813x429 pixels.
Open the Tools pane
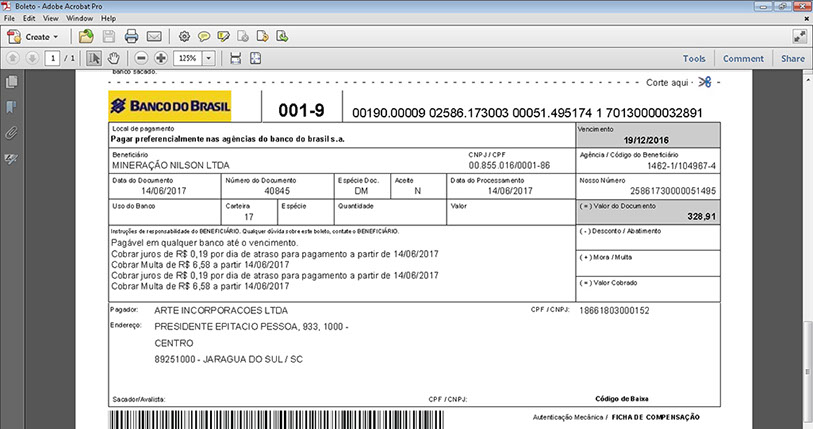694,59
